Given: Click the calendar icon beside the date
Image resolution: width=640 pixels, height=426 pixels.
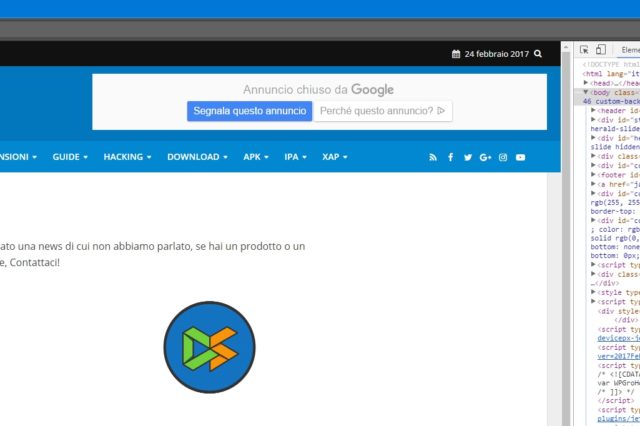Looking at the screenshot, I should point(456,54).
